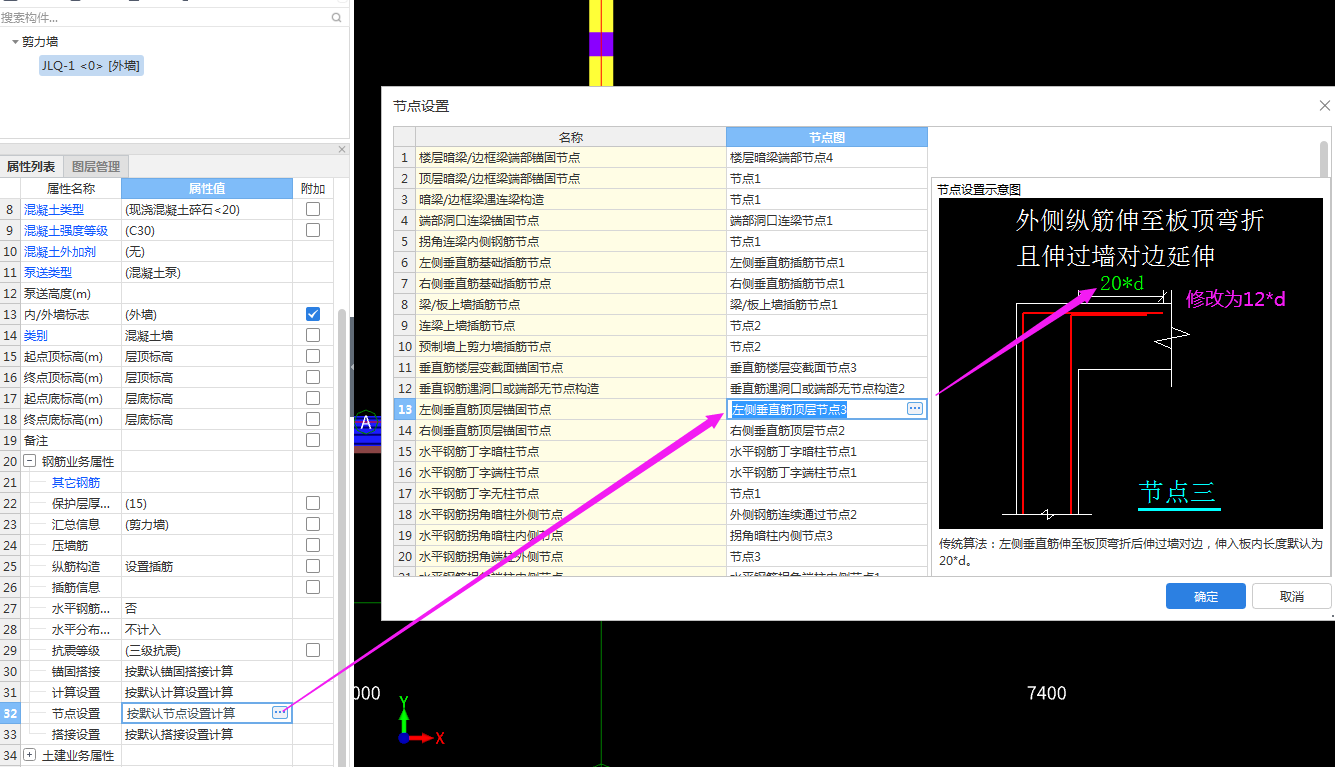Toggle the 混凝土强度等级 附加 checkbox
Image resolution: width=1335 pixels, height=767 pixels.
point(313,230)
